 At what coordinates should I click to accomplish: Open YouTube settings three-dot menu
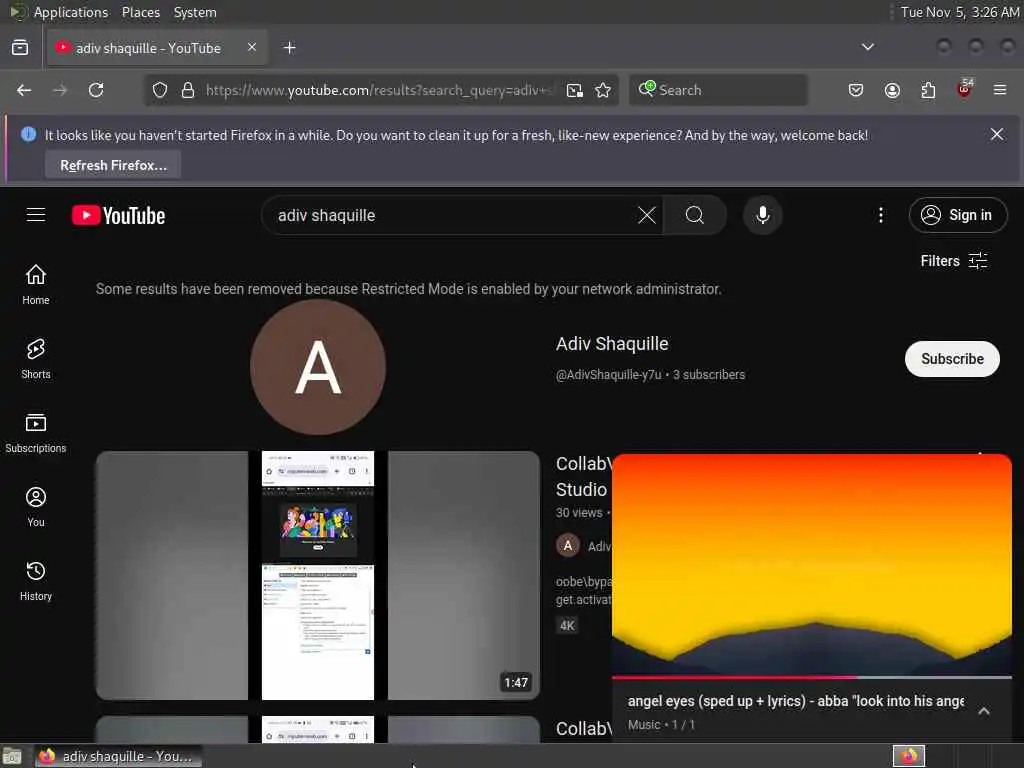coord(880,215)
